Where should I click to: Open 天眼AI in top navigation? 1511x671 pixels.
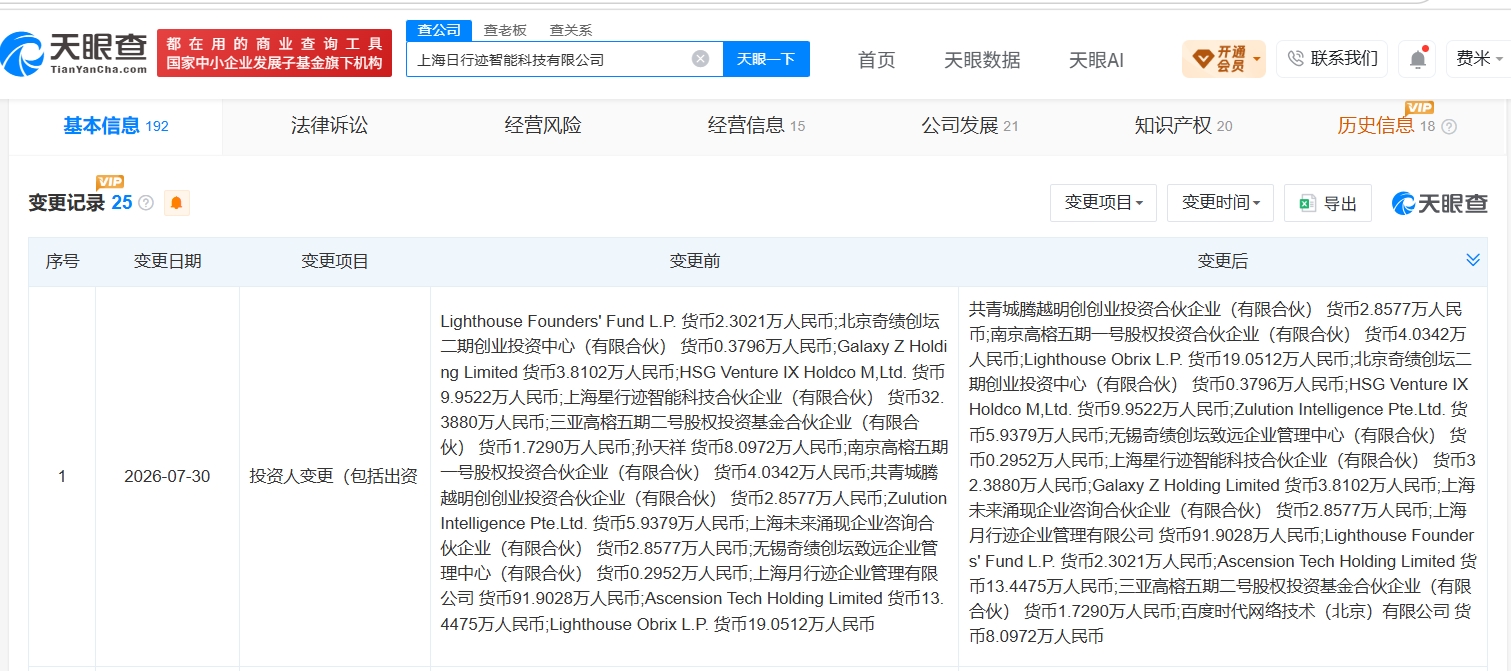tap(1096, 60)
